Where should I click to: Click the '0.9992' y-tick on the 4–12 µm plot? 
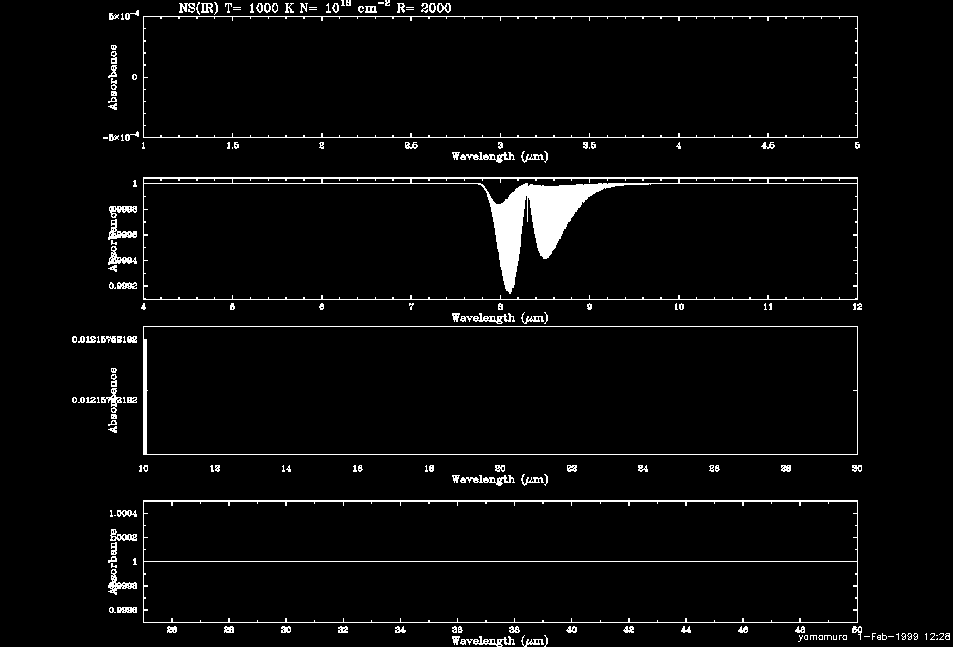coord(123,286)
